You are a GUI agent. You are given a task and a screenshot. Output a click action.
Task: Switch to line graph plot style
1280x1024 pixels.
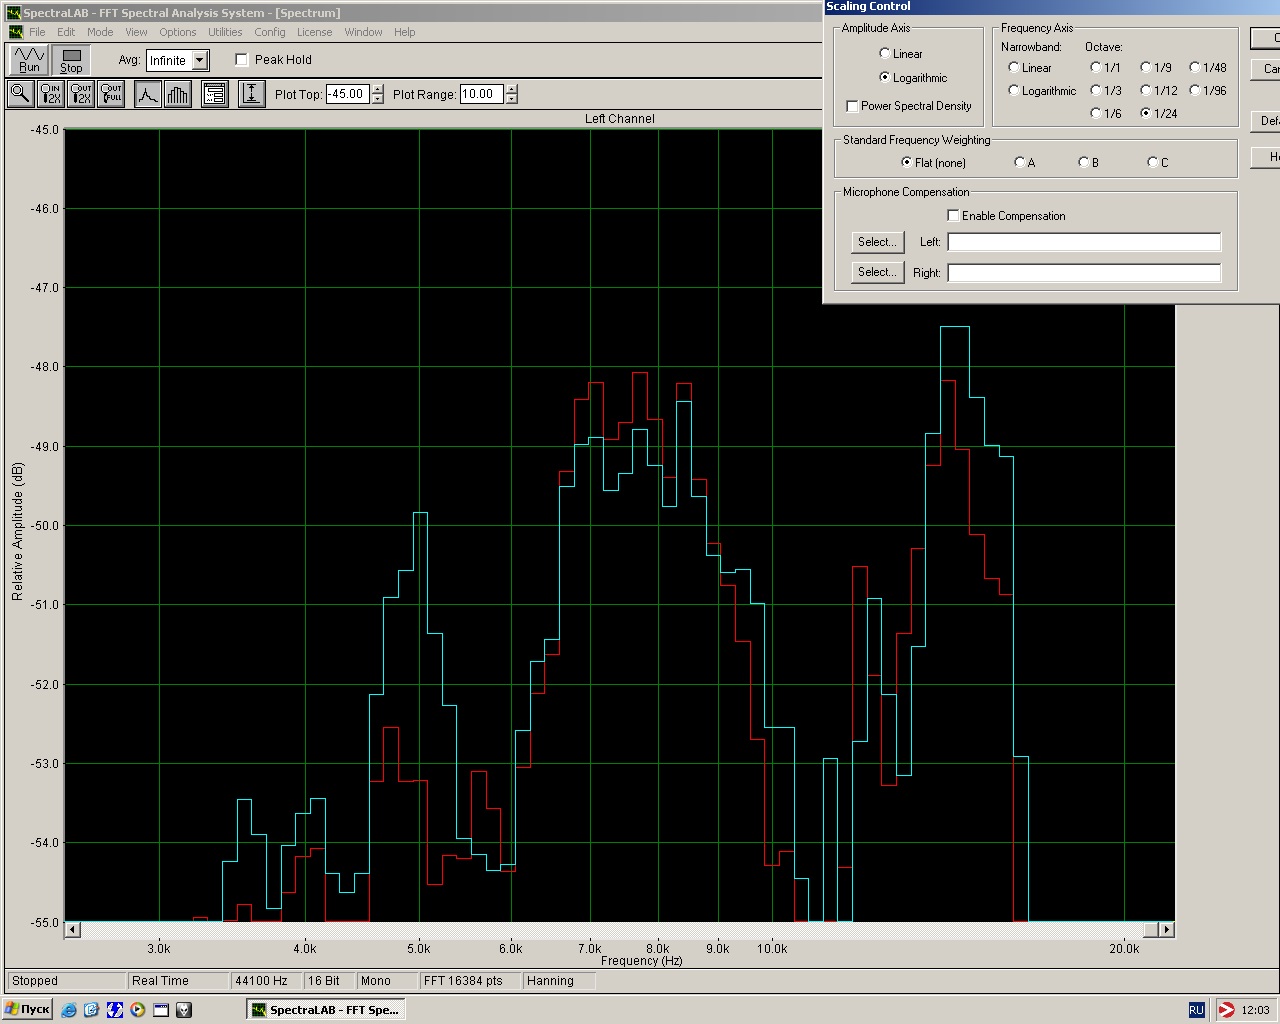click(x=148, y=94)
